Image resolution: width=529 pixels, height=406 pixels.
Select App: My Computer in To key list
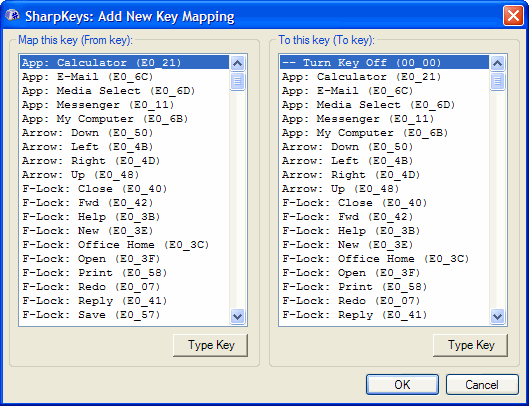[x=385, y=133]
